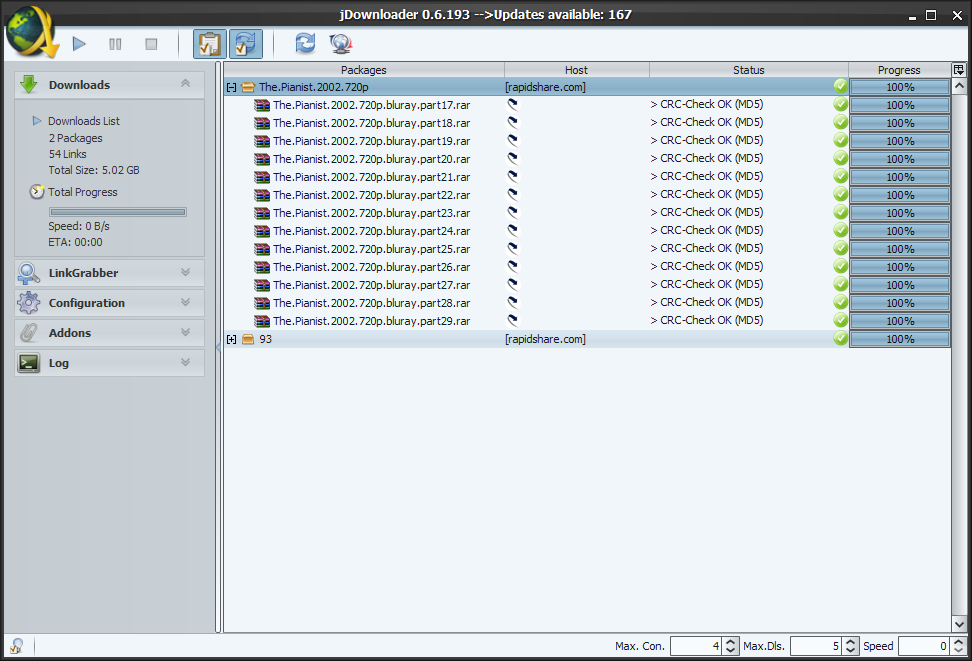Stop all downloads with stop button
This screenshot has width=972, height=661.
[x=151, y=44]
